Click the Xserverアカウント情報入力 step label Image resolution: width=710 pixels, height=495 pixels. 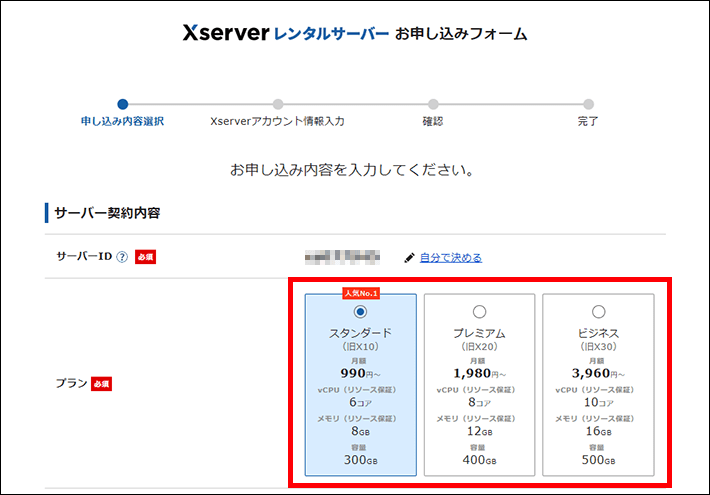(278, 121)
